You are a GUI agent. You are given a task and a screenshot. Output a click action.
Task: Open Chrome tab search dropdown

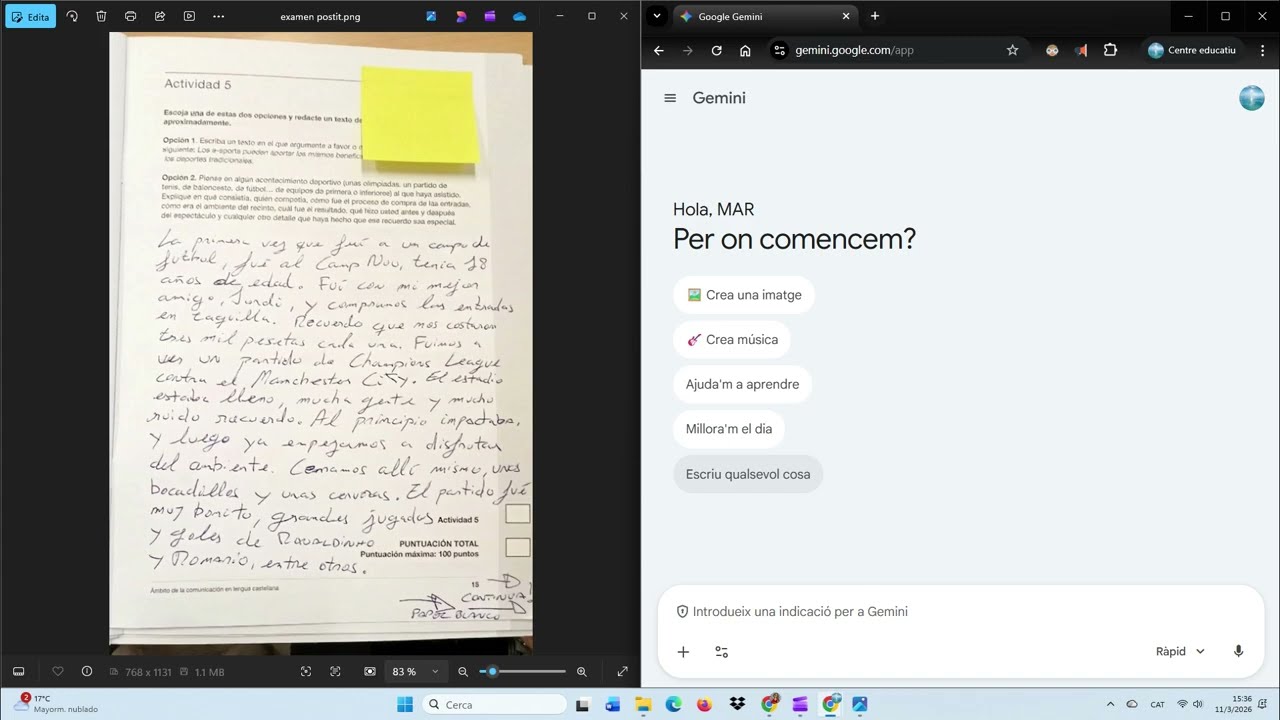(x=657, y=16)
